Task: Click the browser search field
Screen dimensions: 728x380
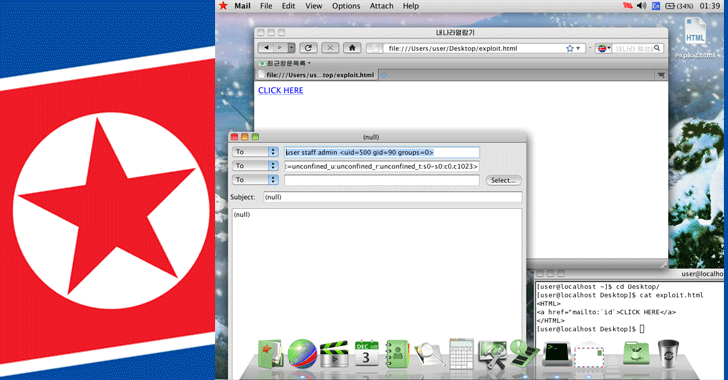Action: 633,48
